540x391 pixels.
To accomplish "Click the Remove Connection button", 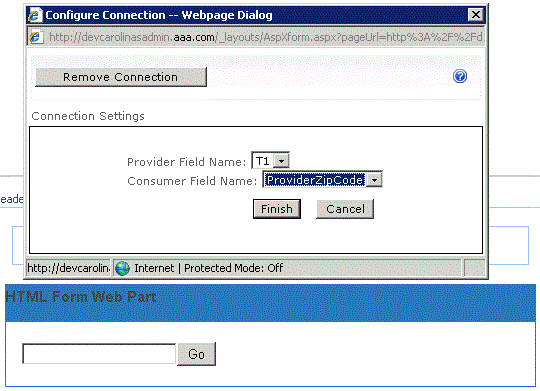I will pyautogui.click(x=121, y=77).
